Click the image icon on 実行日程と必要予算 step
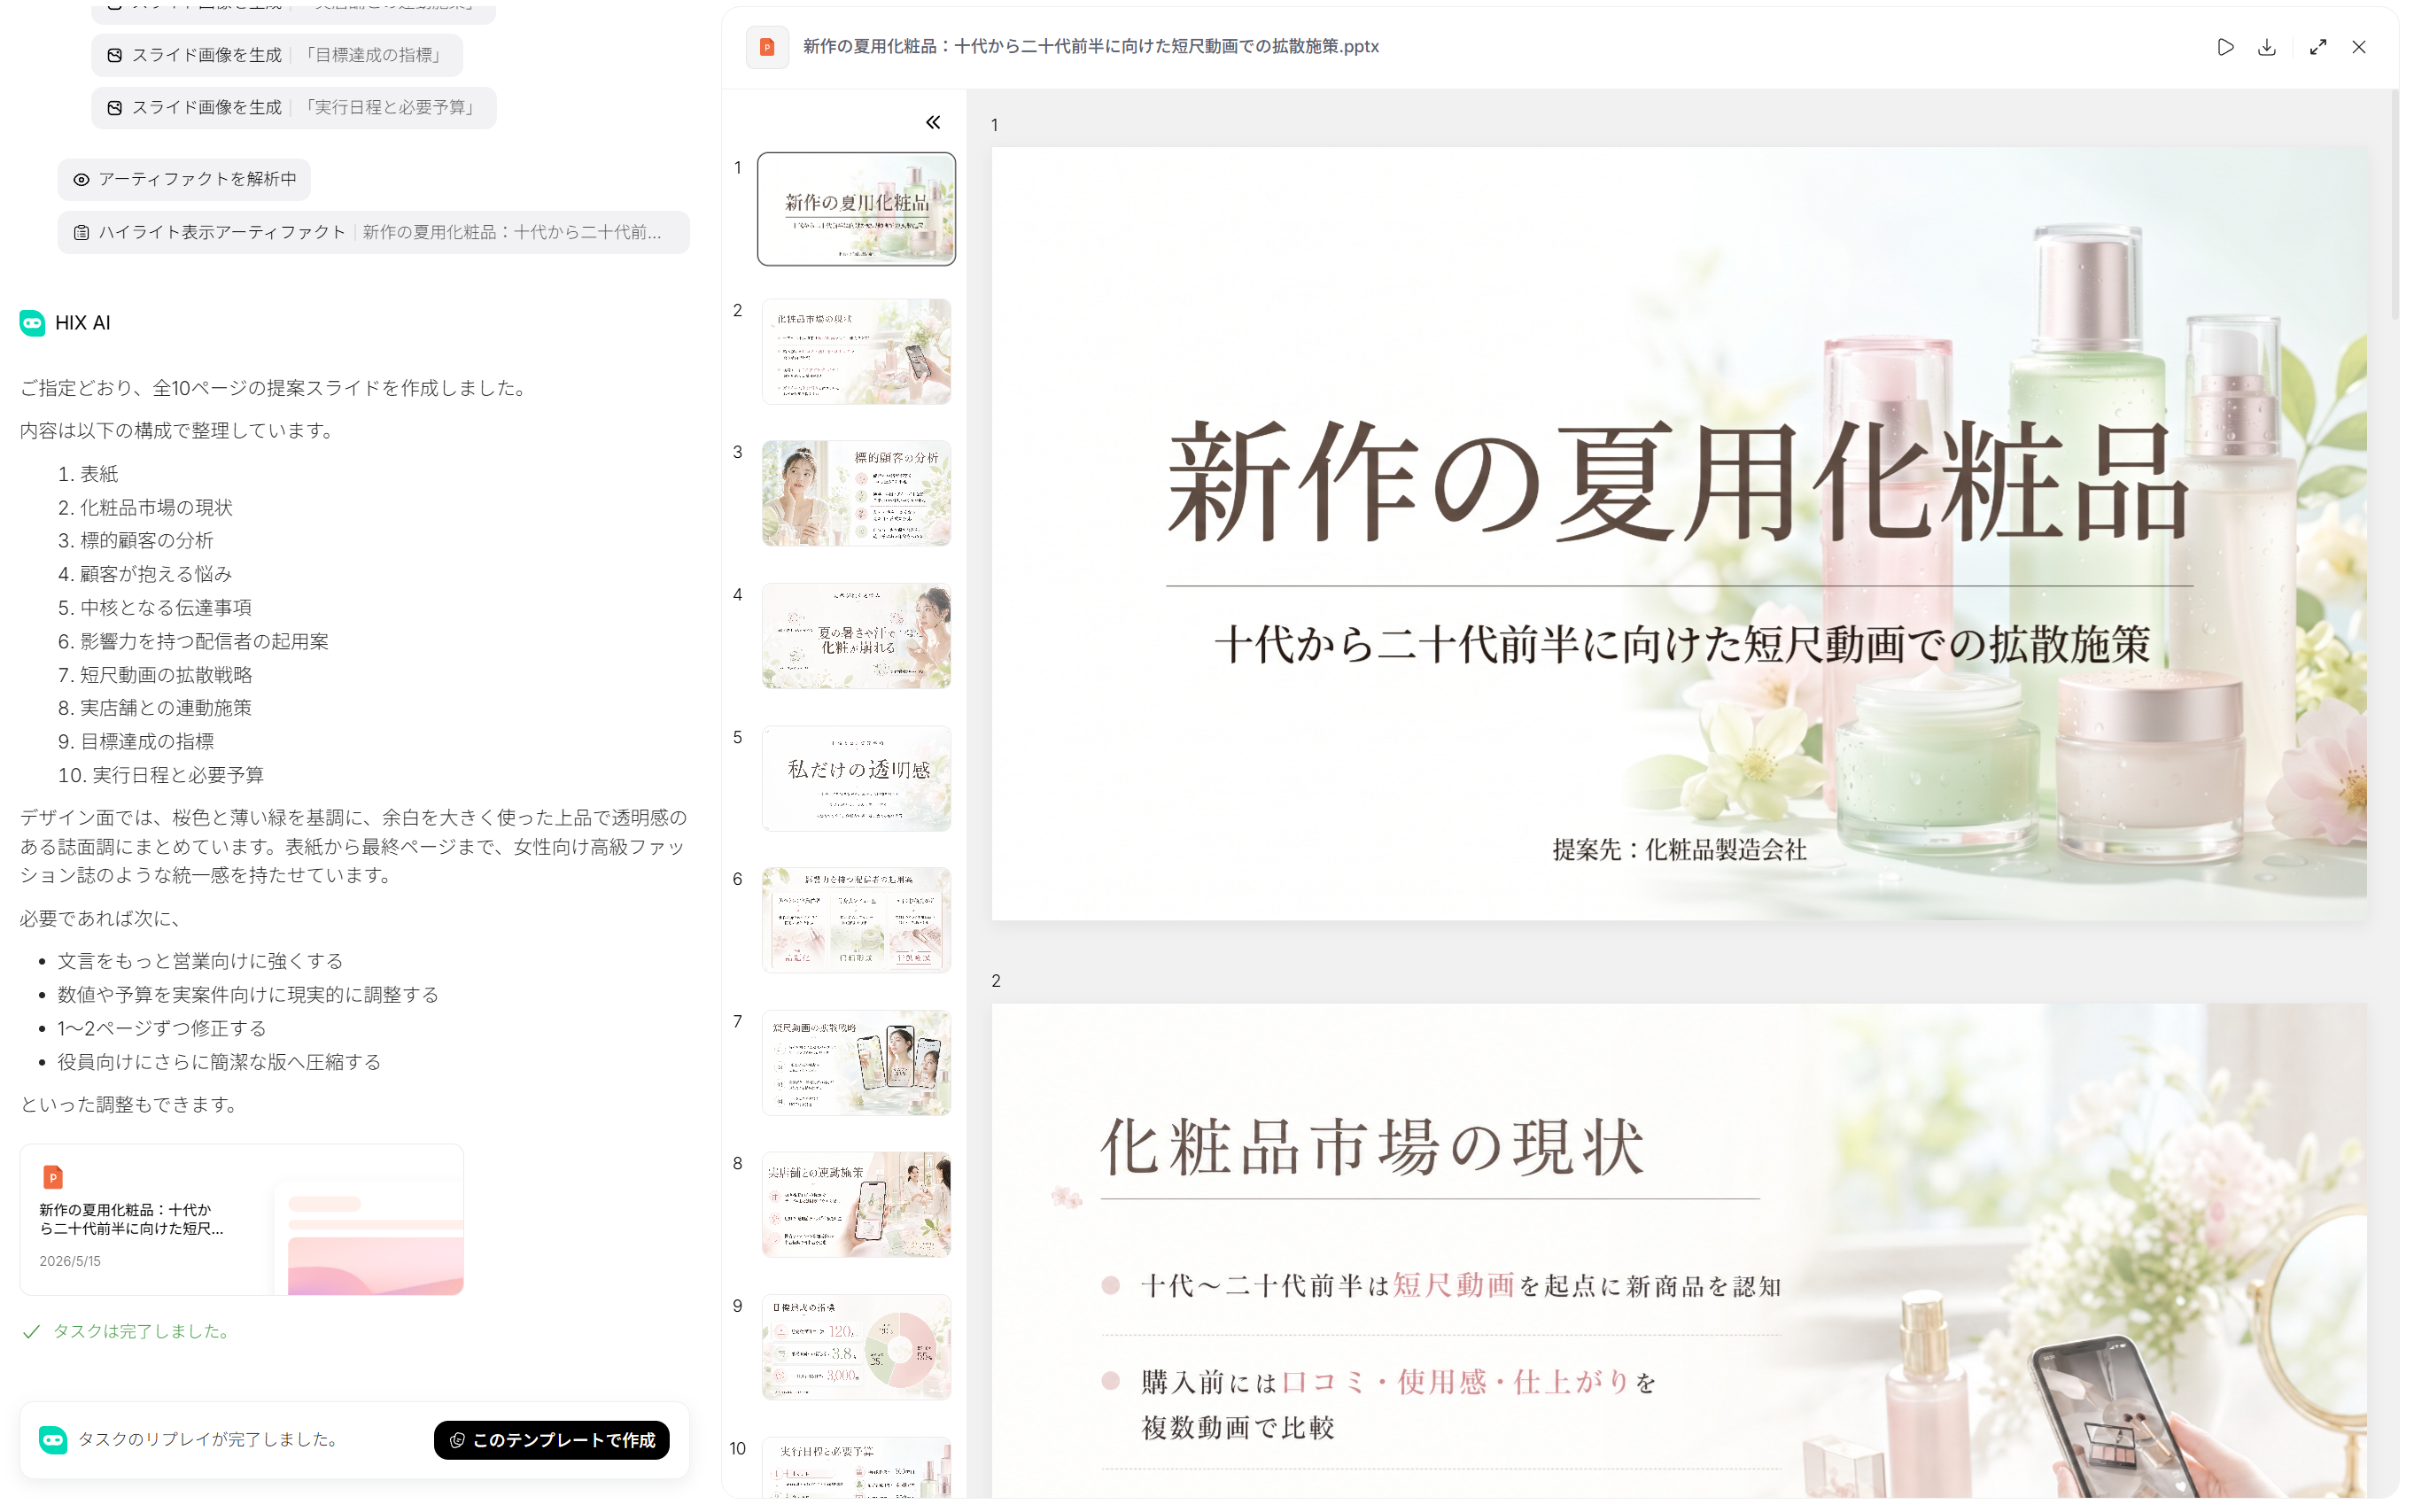The image size is (2414, 1512). pos(115,107)
